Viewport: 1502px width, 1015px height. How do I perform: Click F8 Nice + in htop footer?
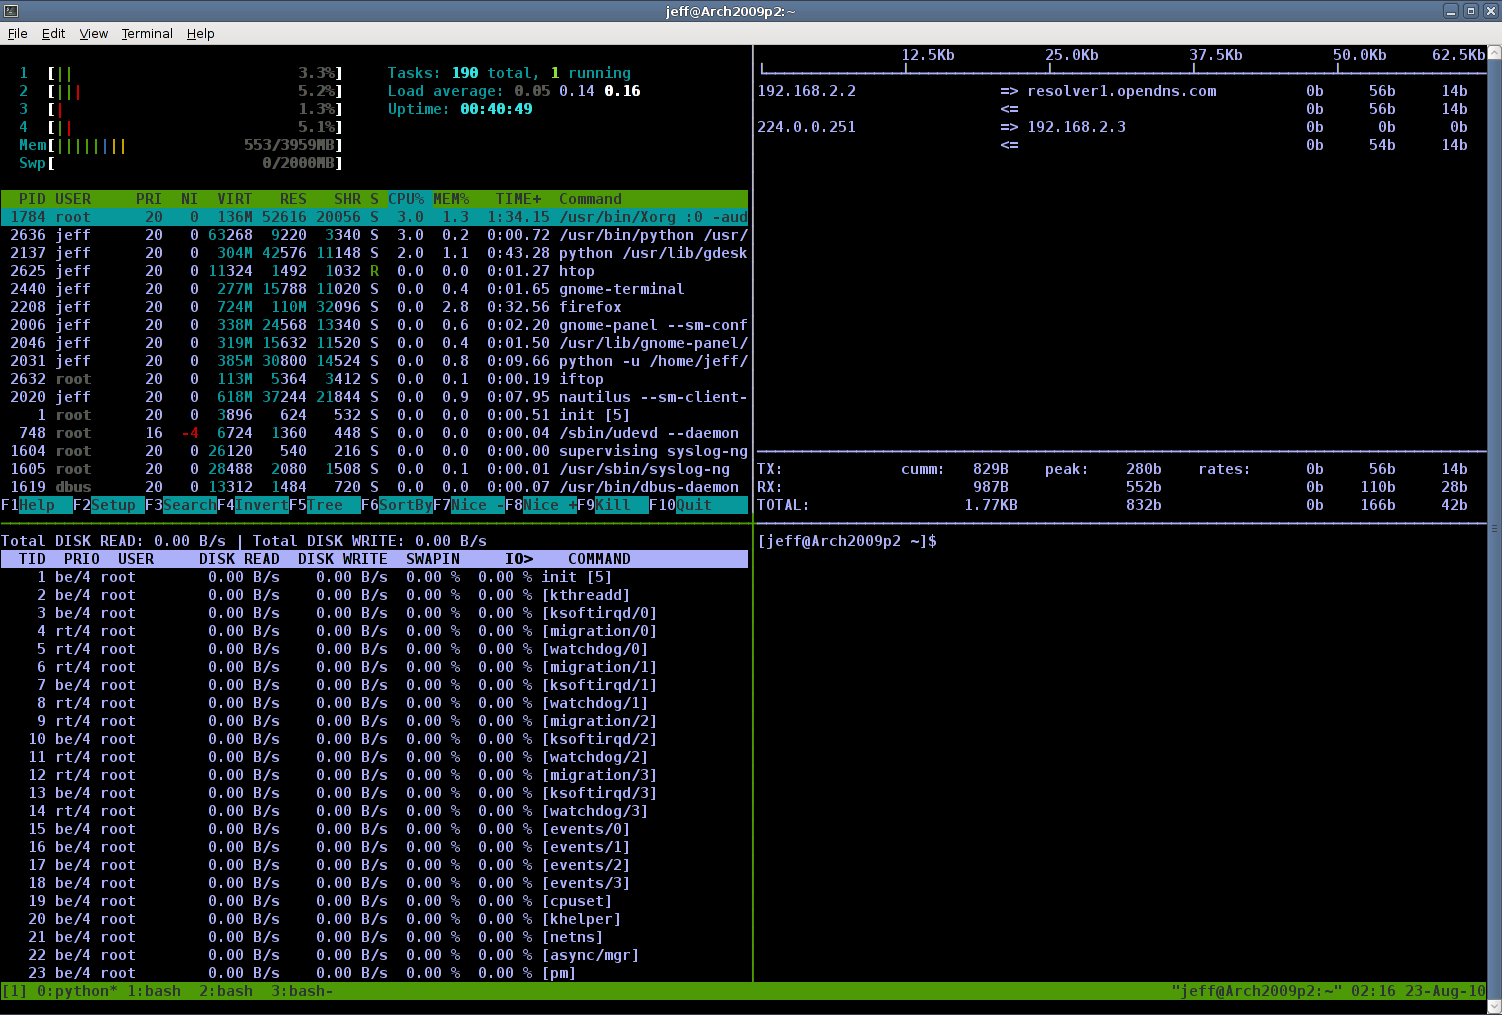pos(541,505)
